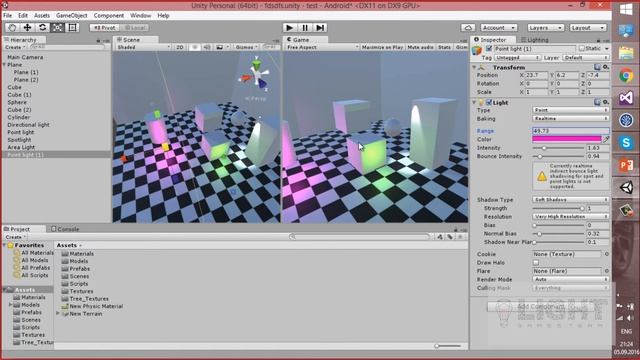The width and height of the screenshot is (640, 360).
Task: Switch to the Console tab
Action: pyautogui.click(x=65, y=229)
